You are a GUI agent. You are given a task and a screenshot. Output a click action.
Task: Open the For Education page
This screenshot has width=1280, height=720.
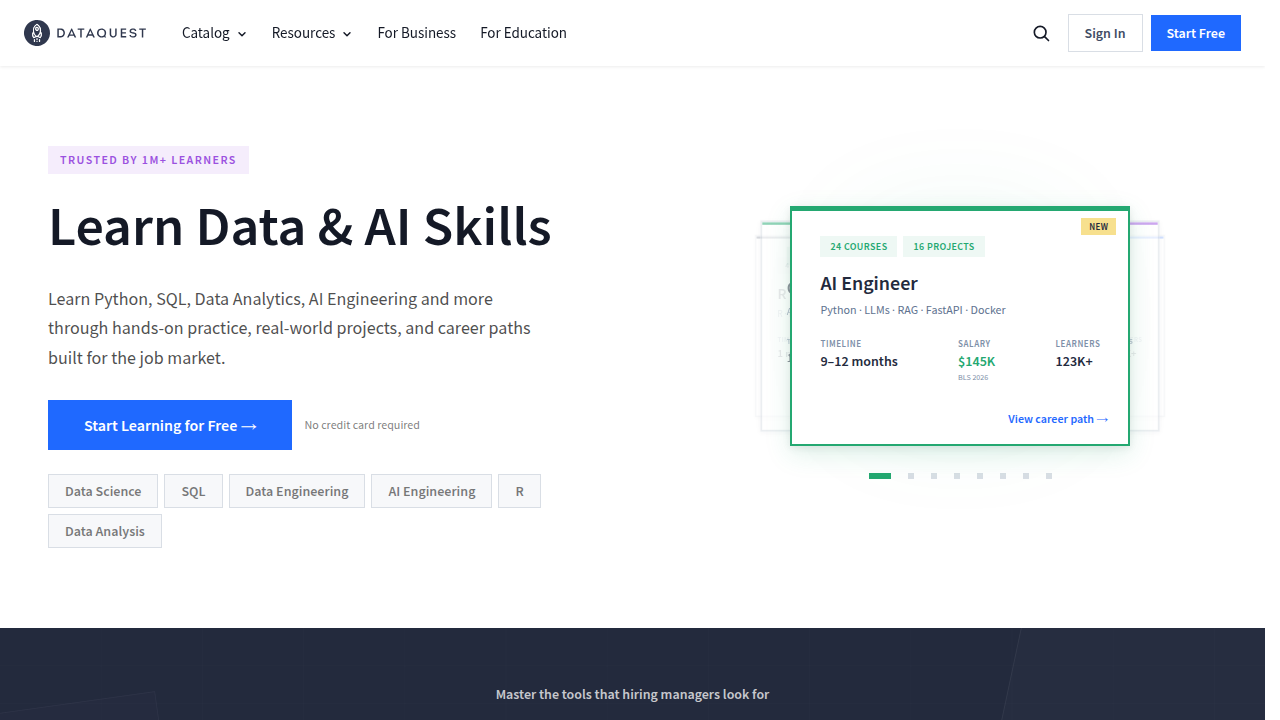pos(523,33)
